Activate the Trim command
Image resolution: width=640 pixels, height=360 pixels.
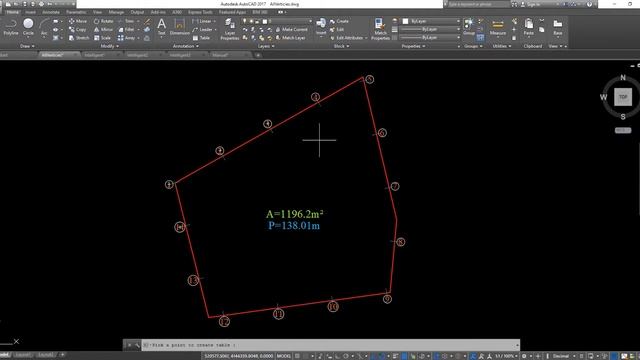(x=127, y=21)
